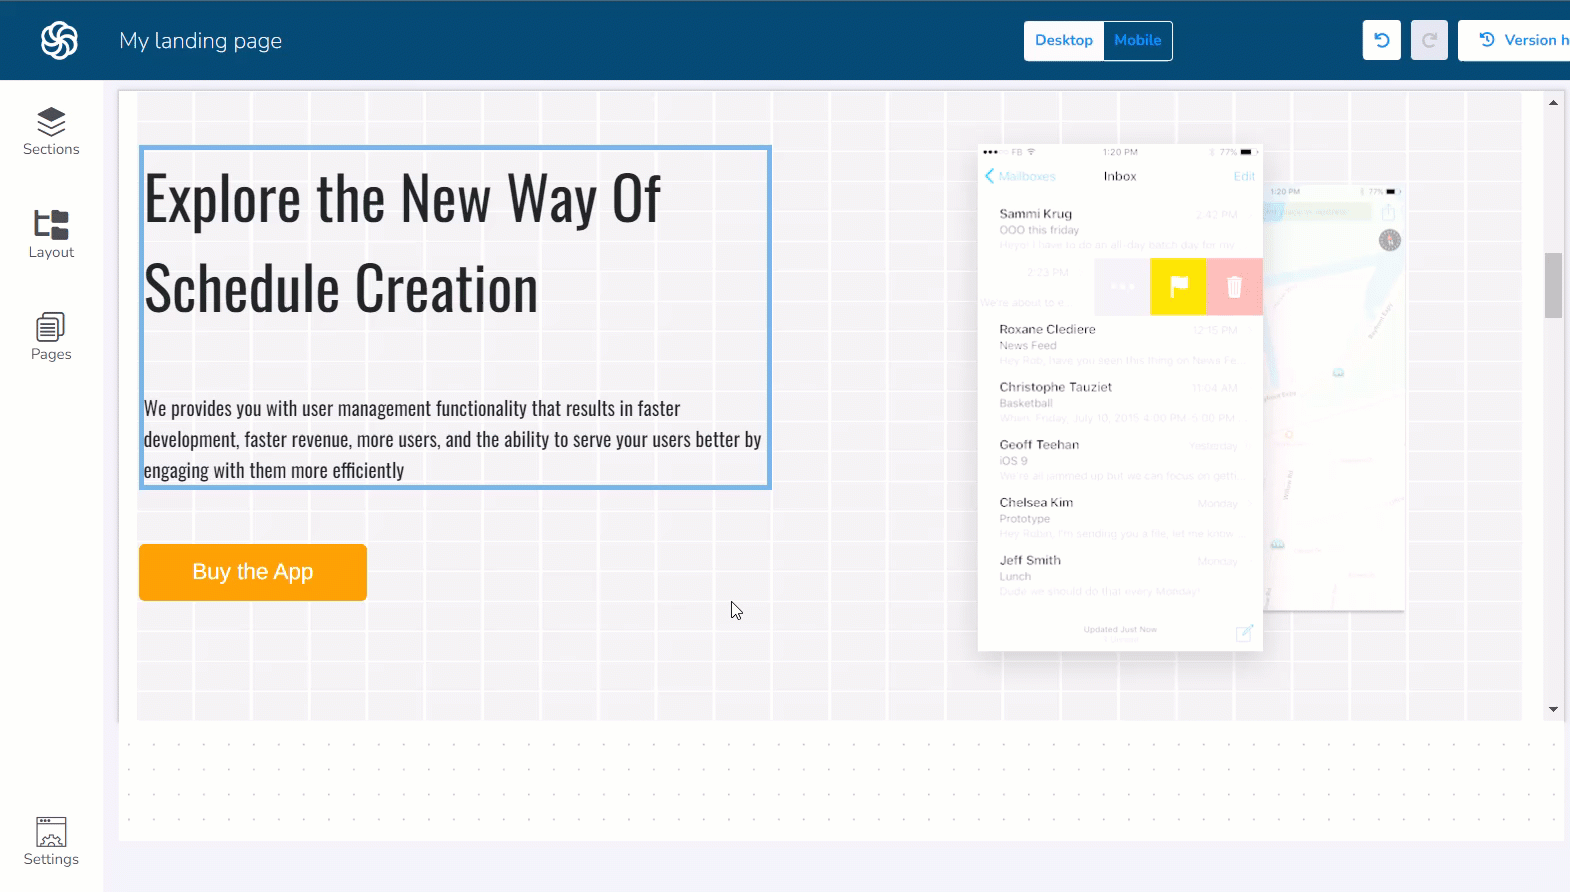Open the Layout panel
This screenshot has width=1570, height=892.
(51, 235)
